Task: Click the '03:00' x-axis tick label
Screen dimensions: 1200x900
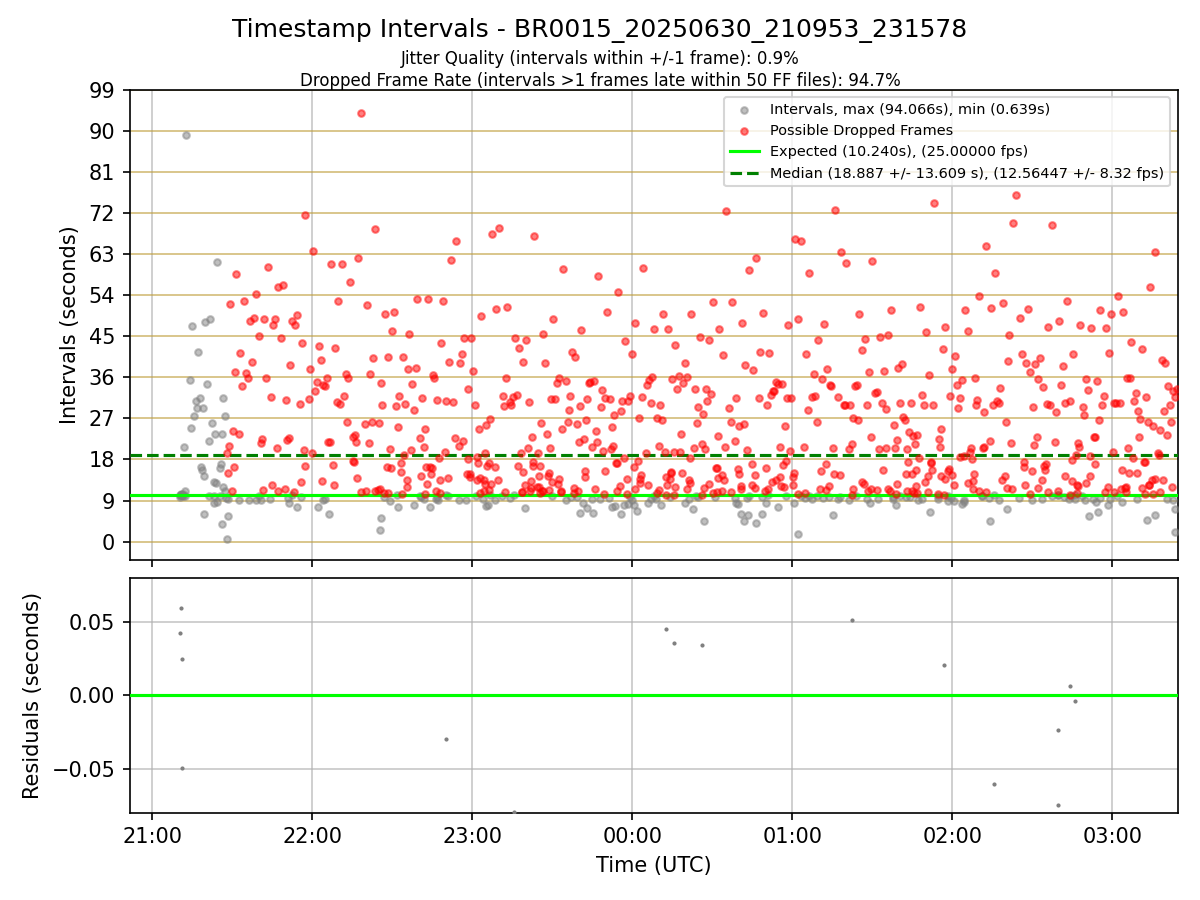Action: tap(1112, 834)
